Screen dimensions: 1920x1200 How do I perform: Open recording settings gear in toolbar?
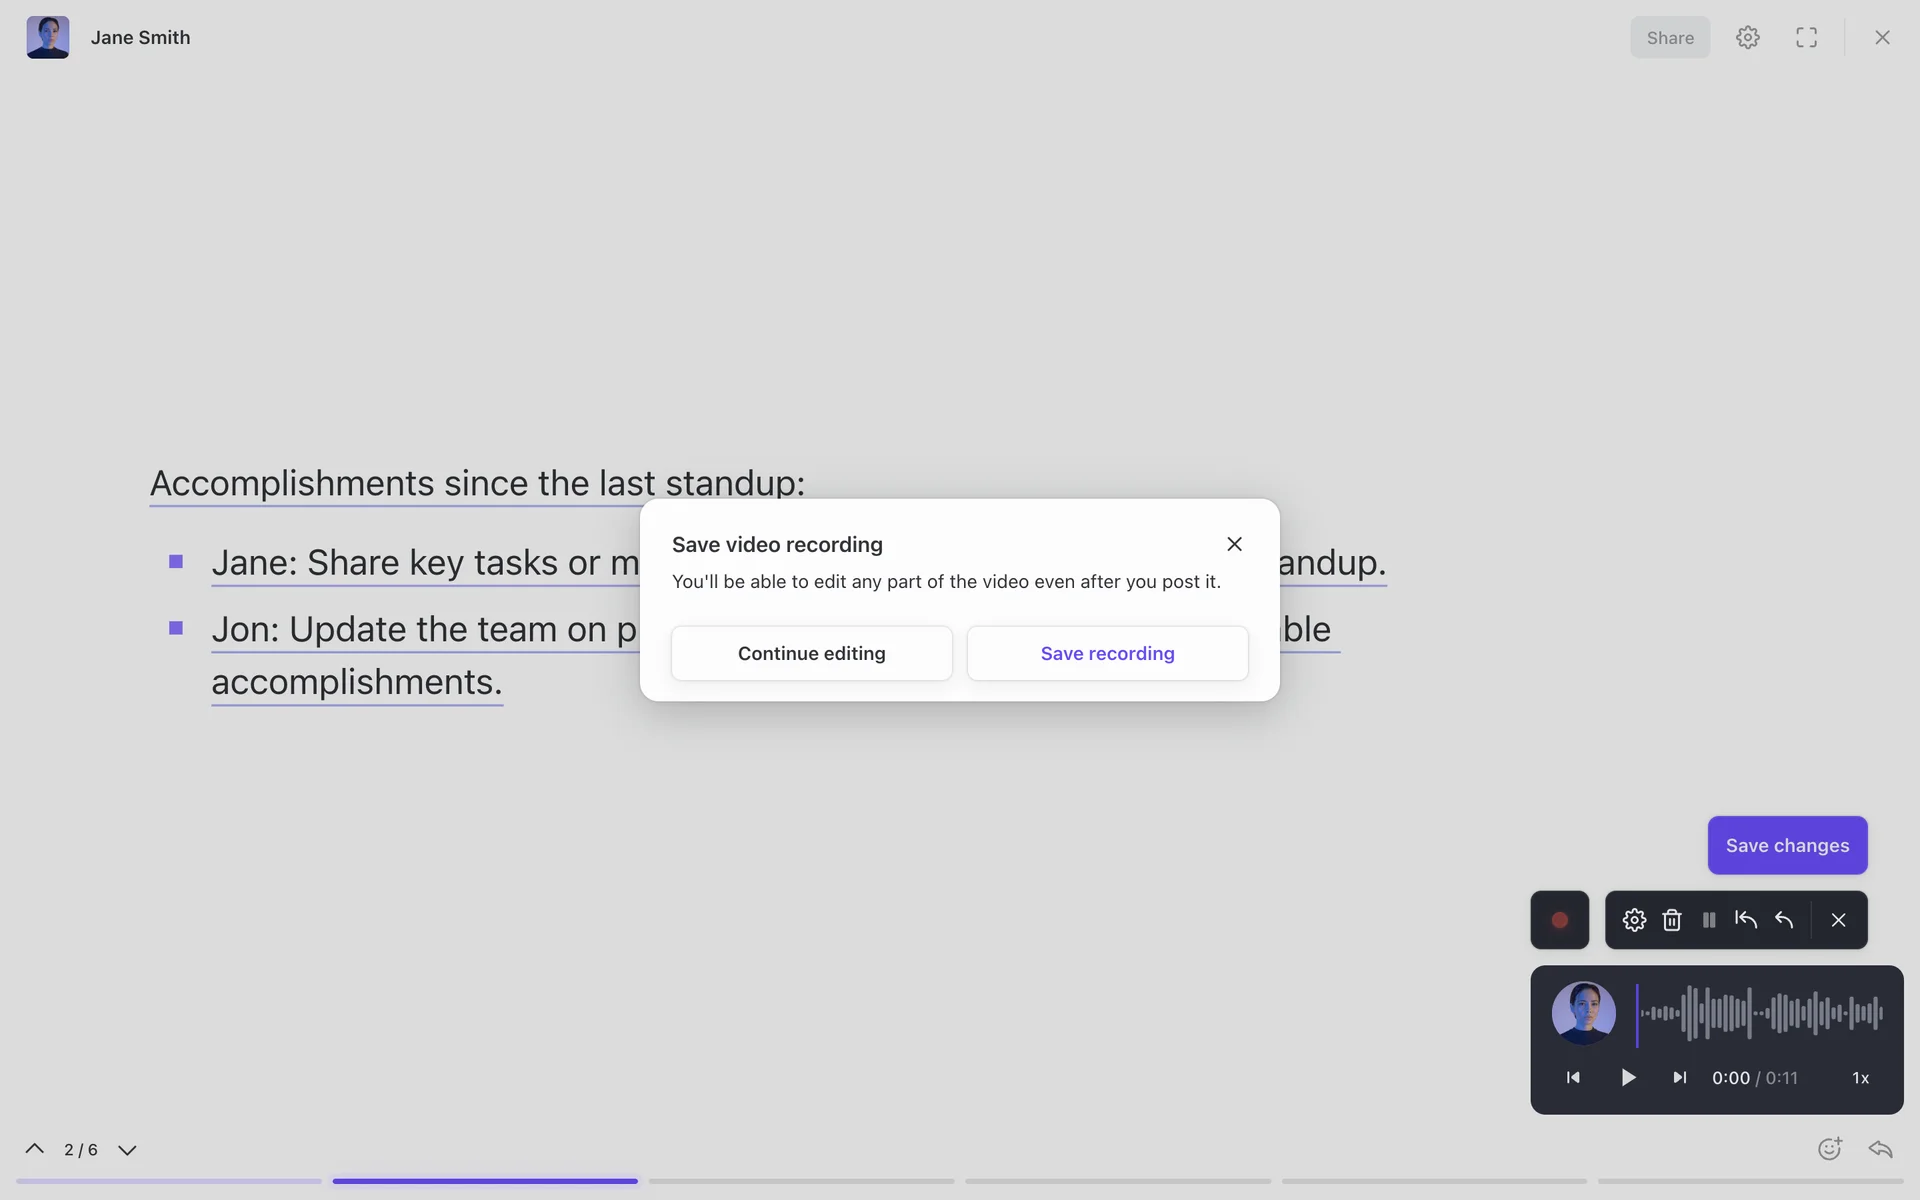click(1634, 920)
